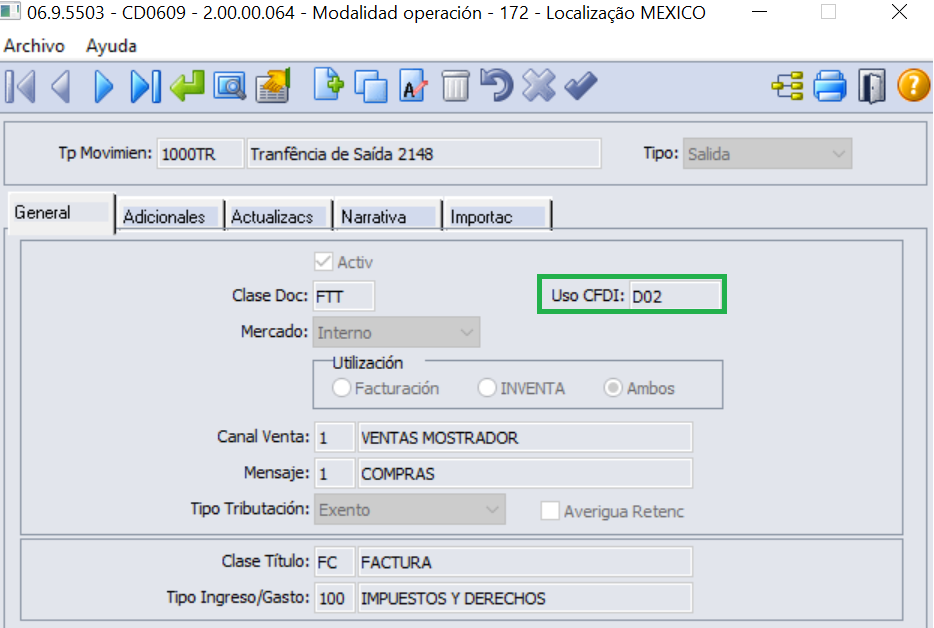Confirm with checkmark toolbar icon
This screenshot has width=934, height=628.
point(581,86)
